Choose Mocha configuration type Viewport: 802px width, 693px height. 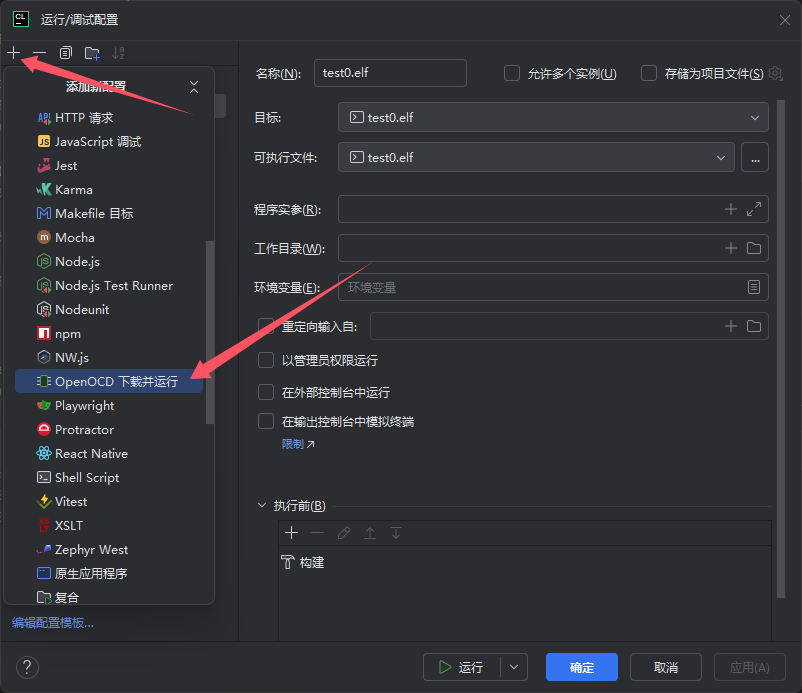tap(109, 237)
